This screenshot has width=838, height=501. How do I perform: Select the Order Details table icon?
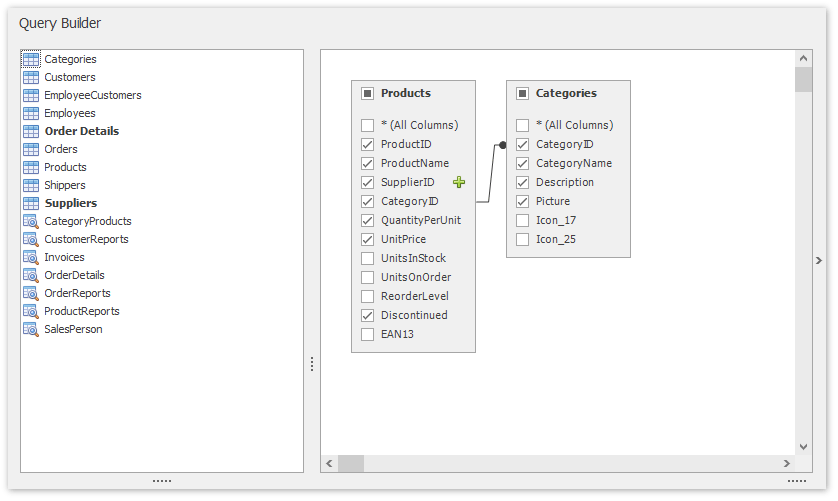click(31, 132)
